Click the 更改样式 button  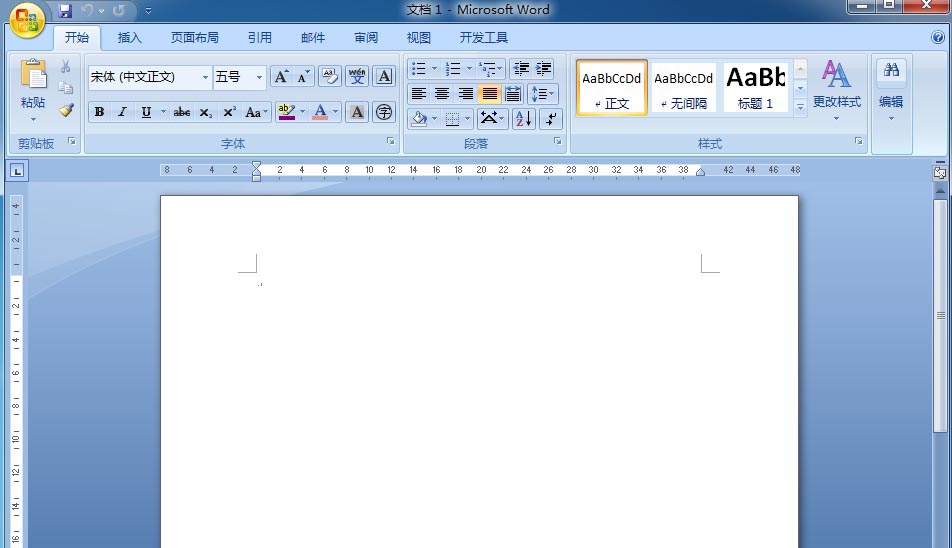(836, 90)
